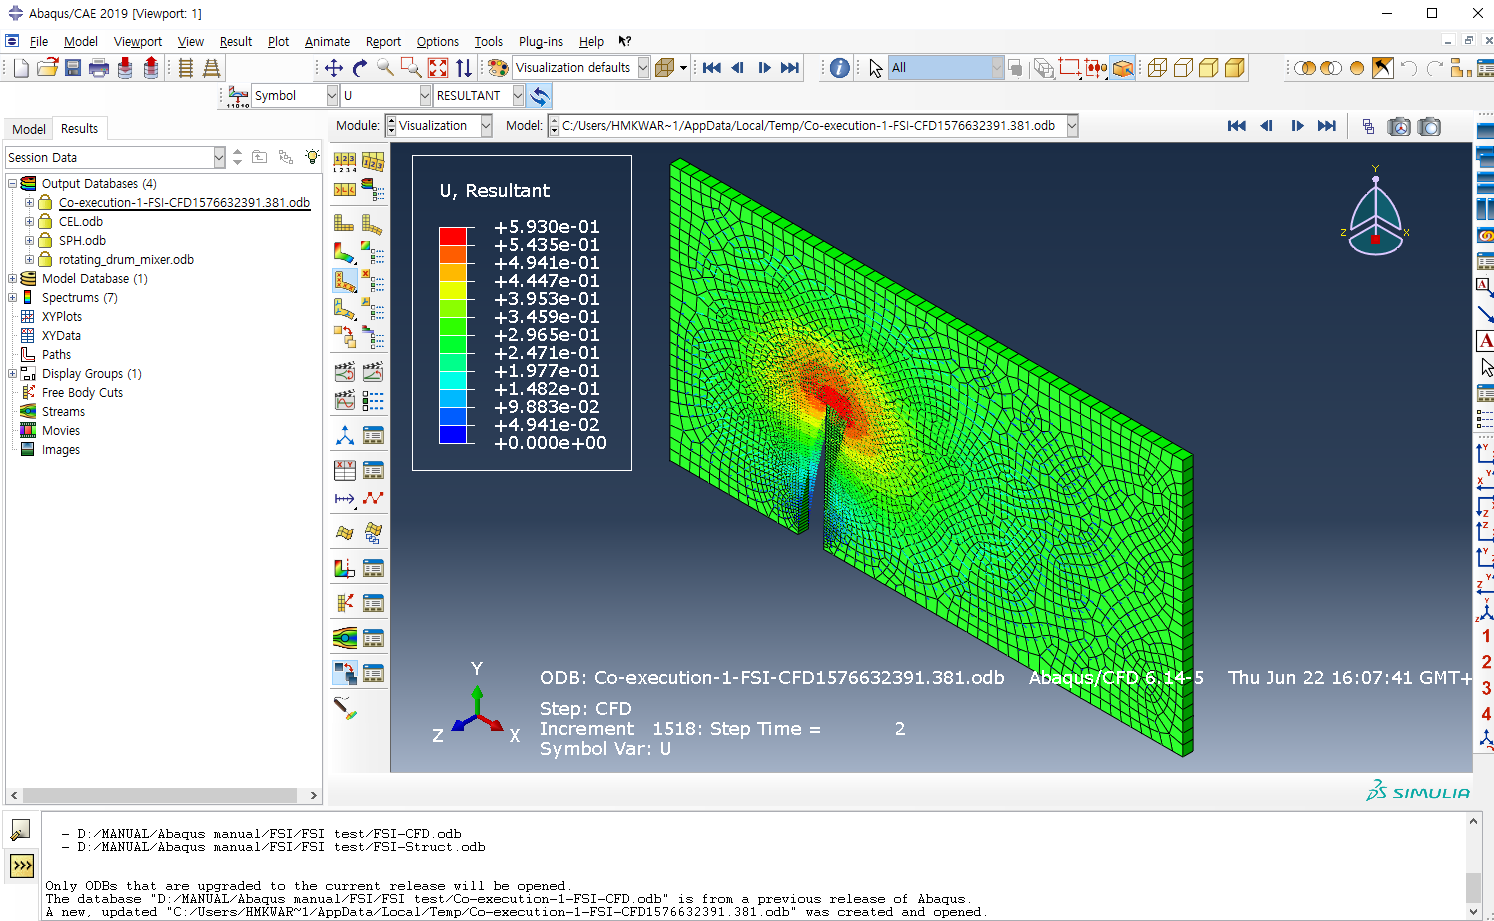The height and width of the screenshot is (921, 1494).
Task: Open the Model odb path dropdown
Action: pyautogui.click(x=1072, y=126)
